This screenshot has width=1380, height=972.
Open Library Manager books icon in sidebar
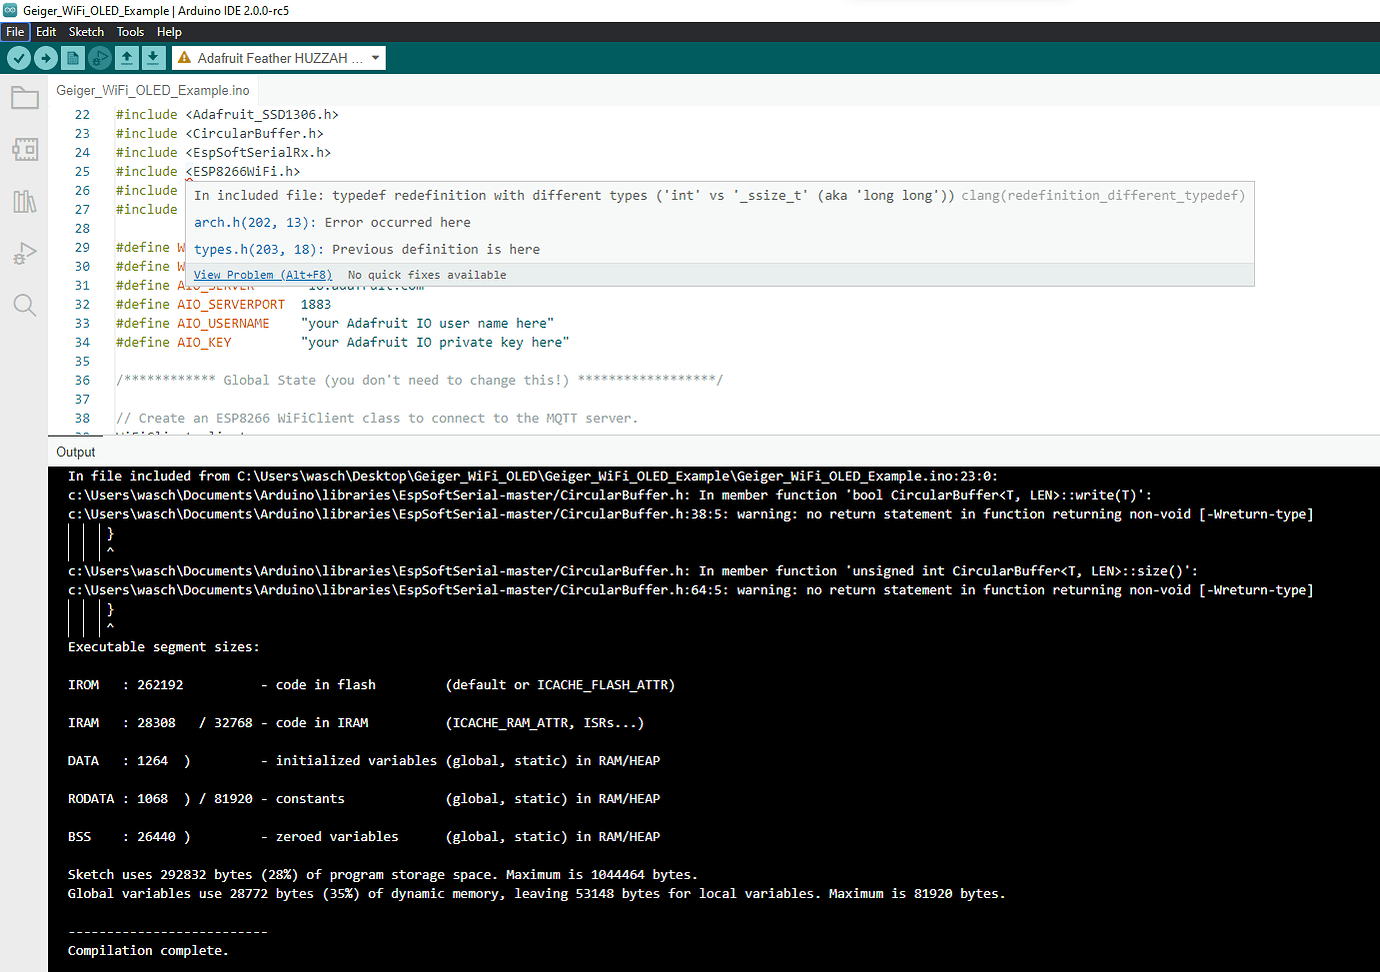coord(24,201)
